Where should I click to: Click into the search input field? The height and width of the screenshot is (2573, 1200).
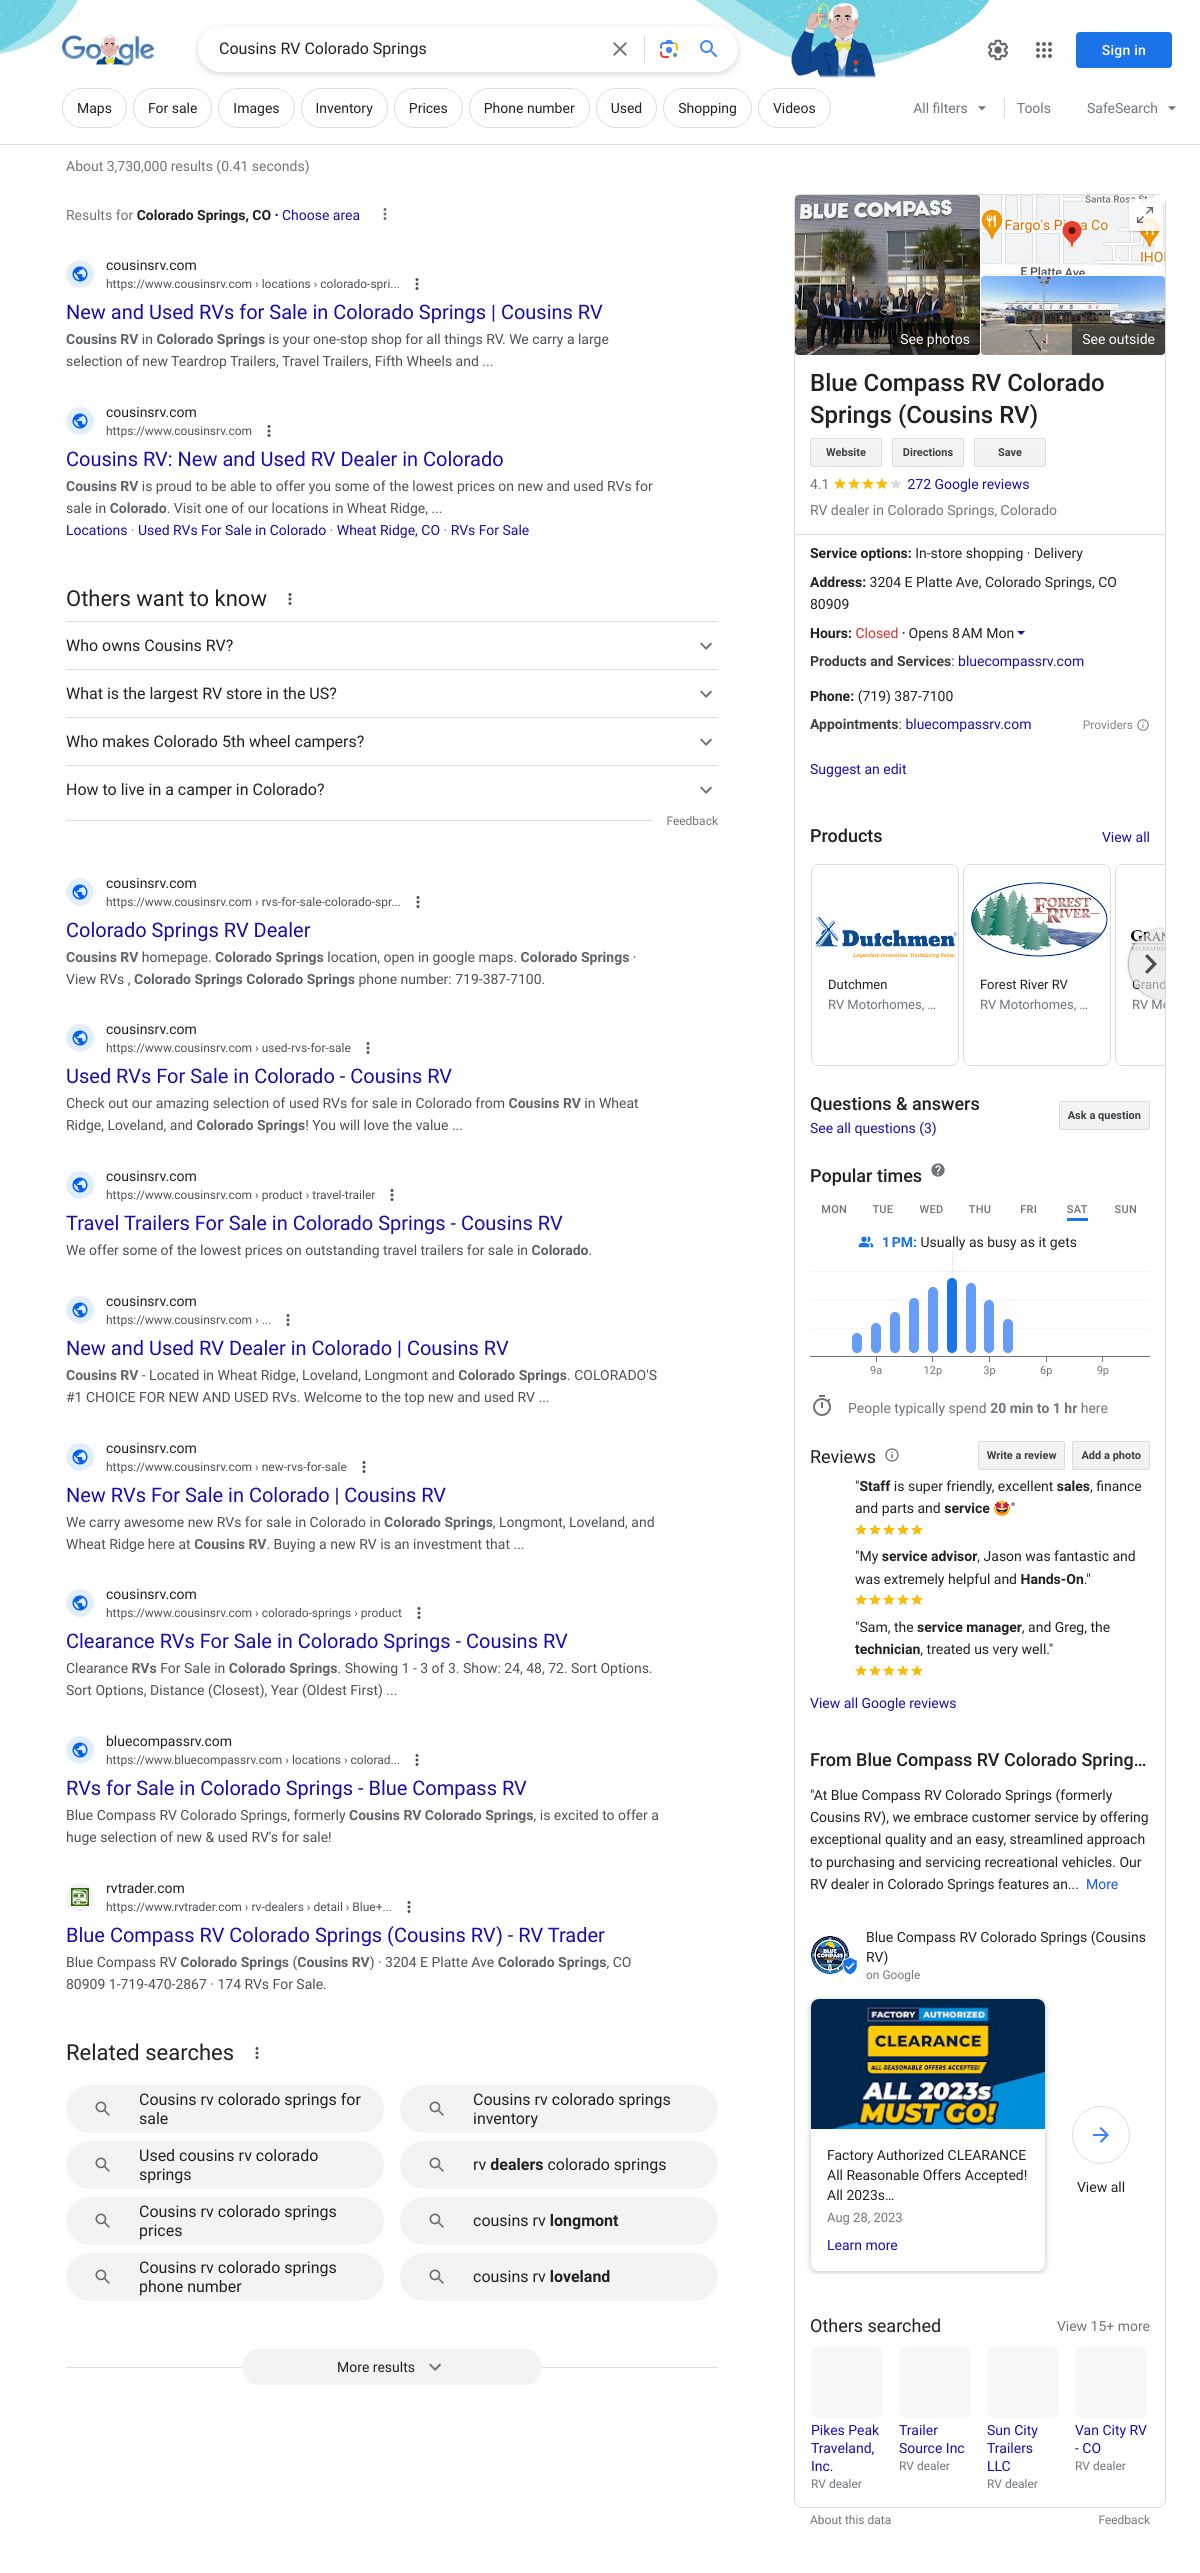[x=400, y=49]
